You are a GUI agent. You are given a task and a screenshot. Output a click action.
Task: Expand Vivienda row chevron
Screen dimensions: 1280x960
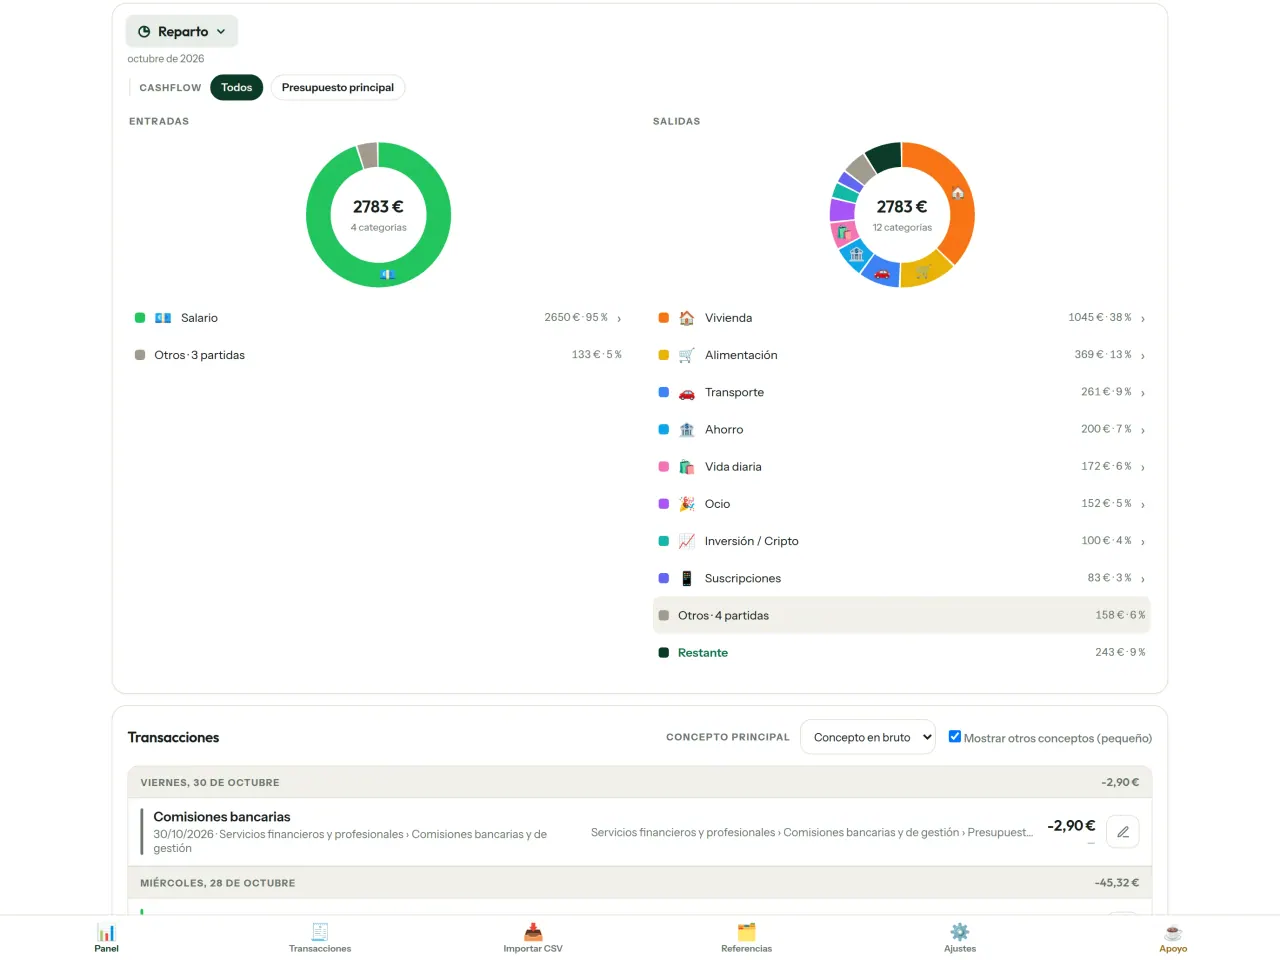[1143, 319]
